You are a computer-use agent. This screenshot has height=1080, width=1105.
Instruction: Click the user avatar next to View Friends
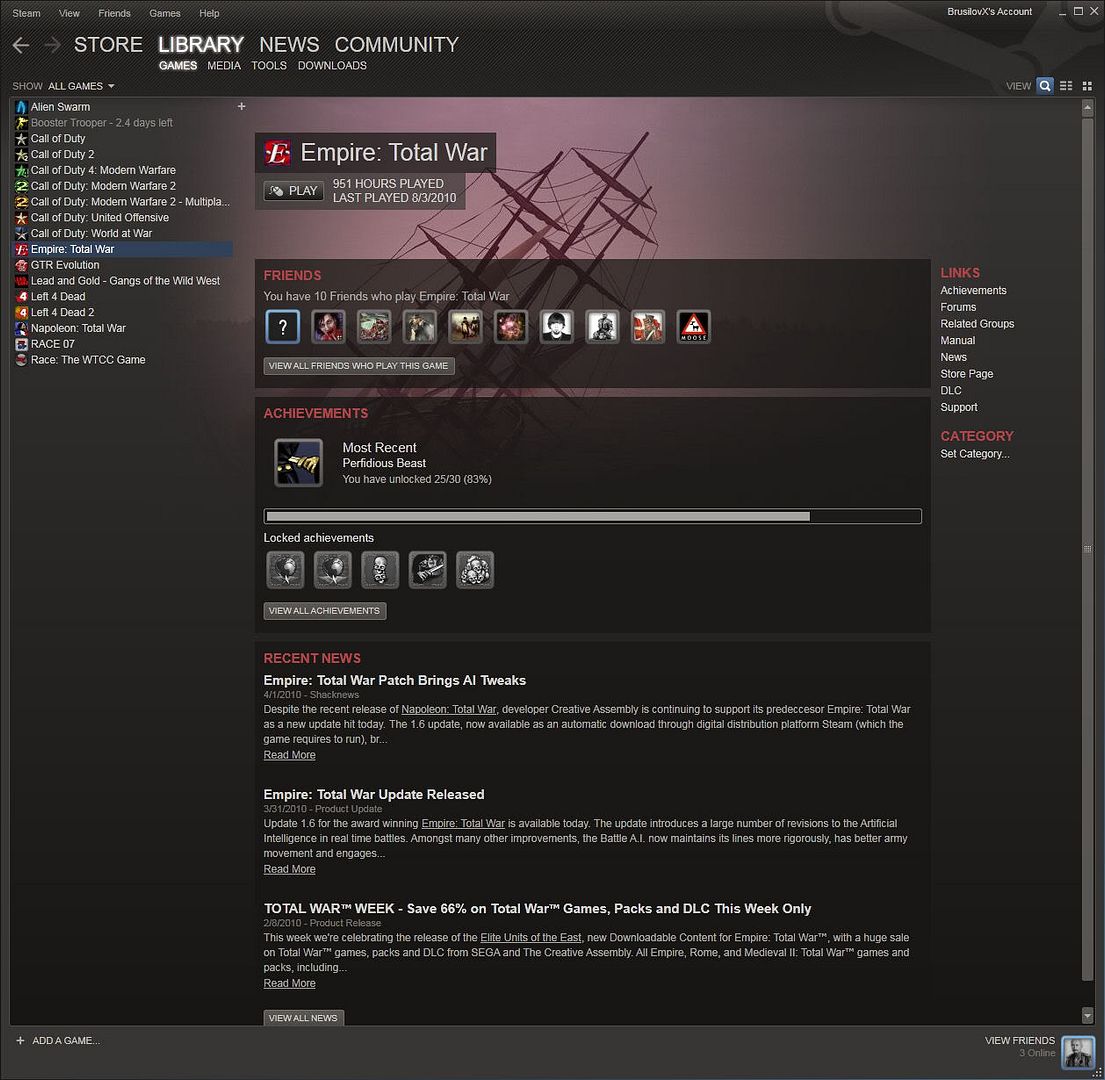[x=1078, y=1052]
